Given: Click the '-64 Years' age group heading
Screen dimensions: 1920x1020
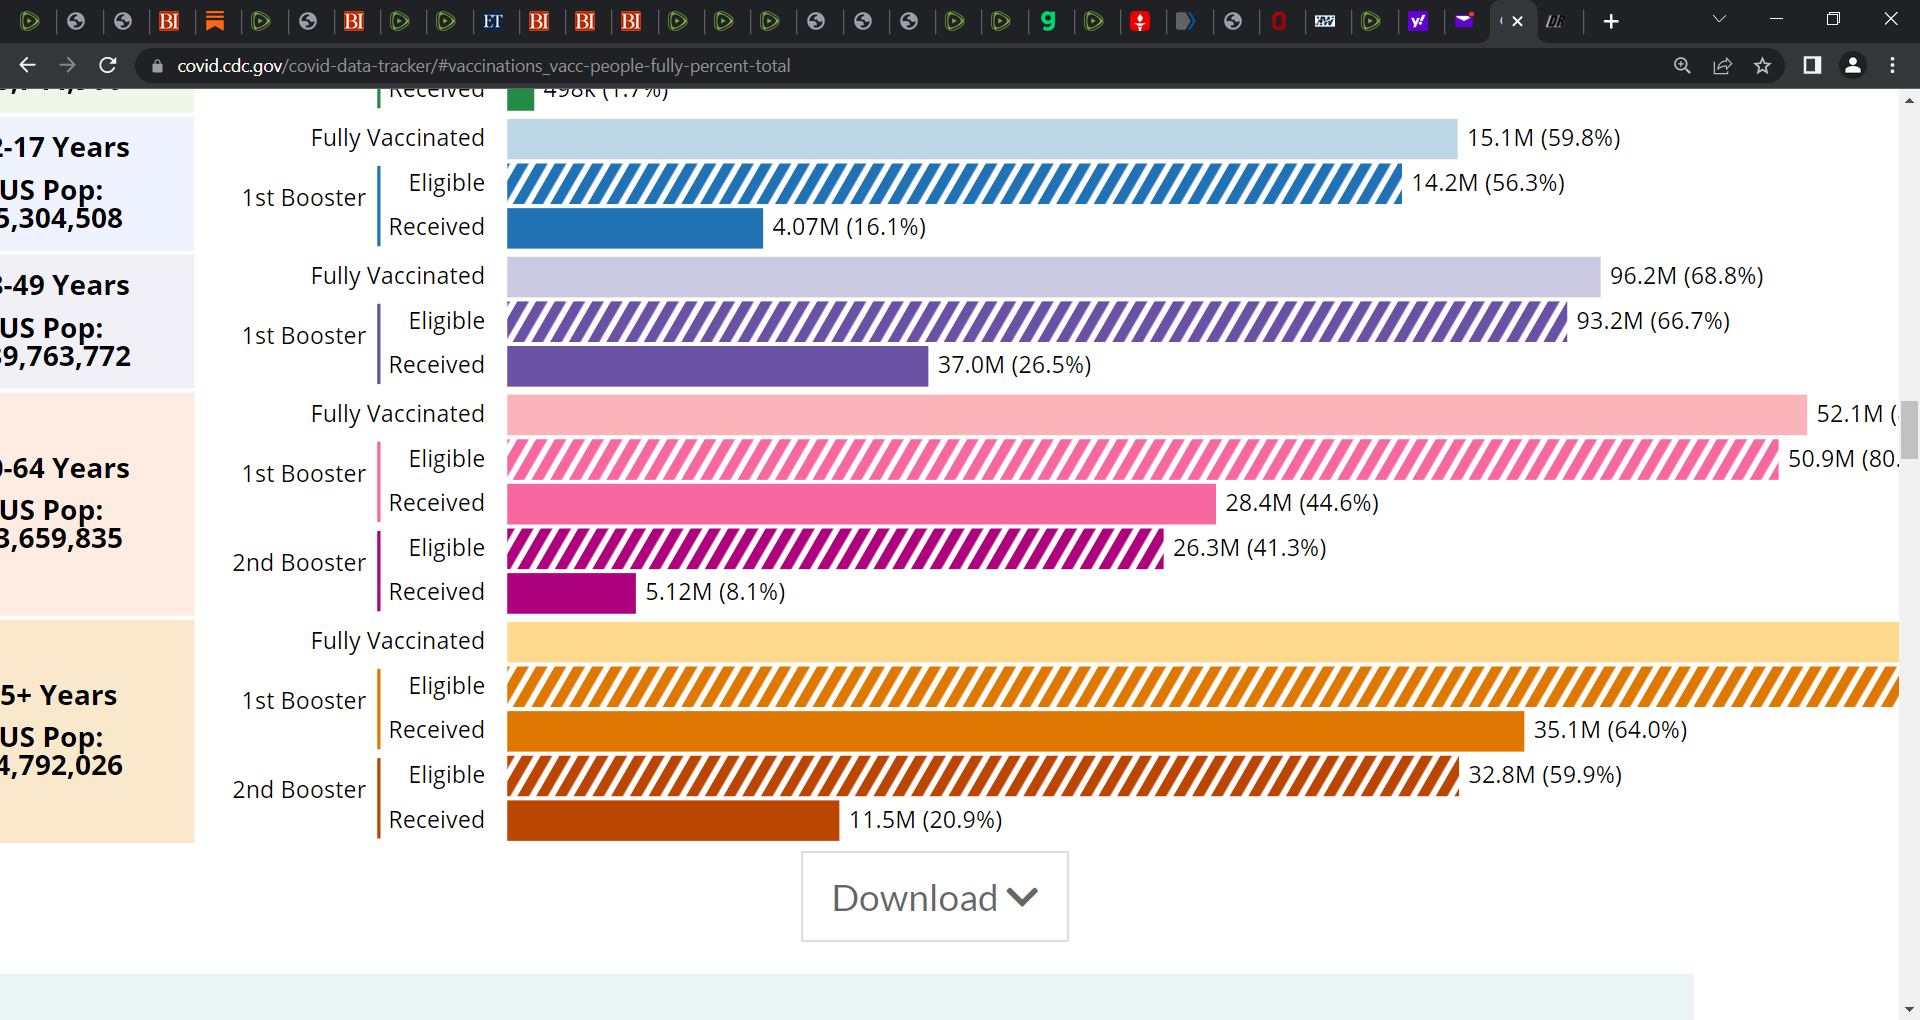Looking at the screenshot, I should [x=65, y=468].
